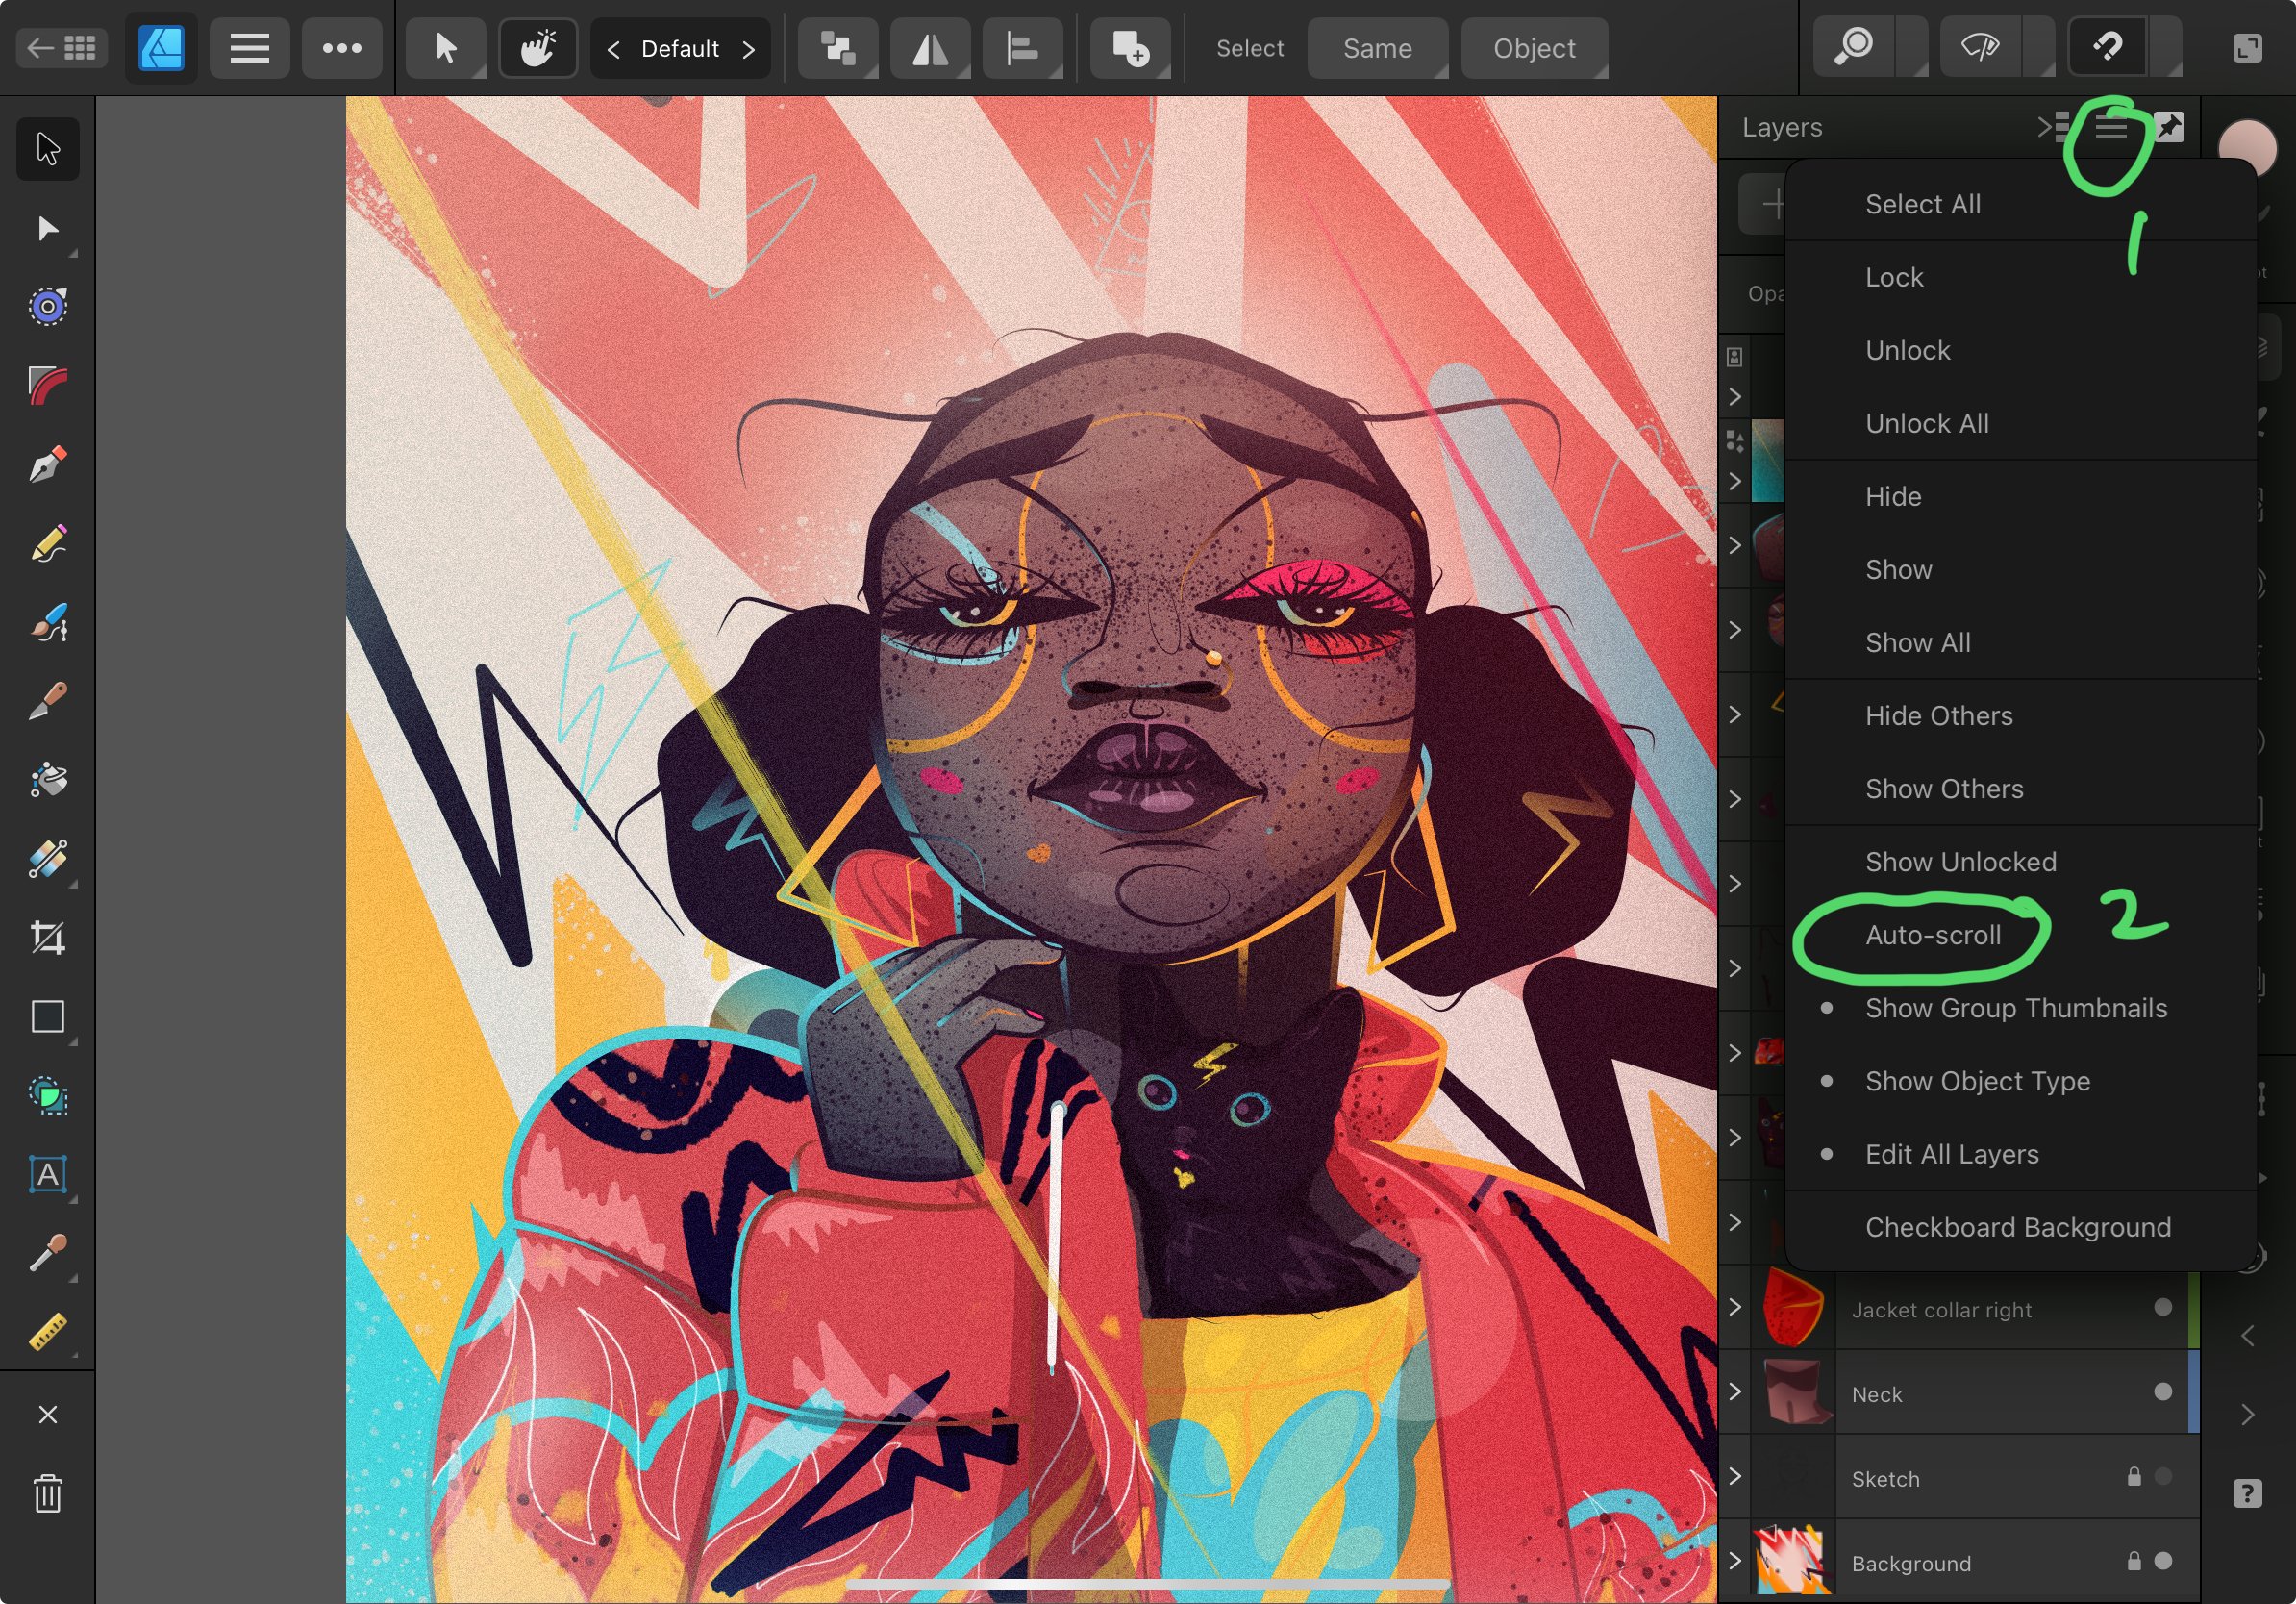This screenshot has height=1604, width=2296.
Task: Click the flip horizontal icon
Action: click(x=930, y=48)
